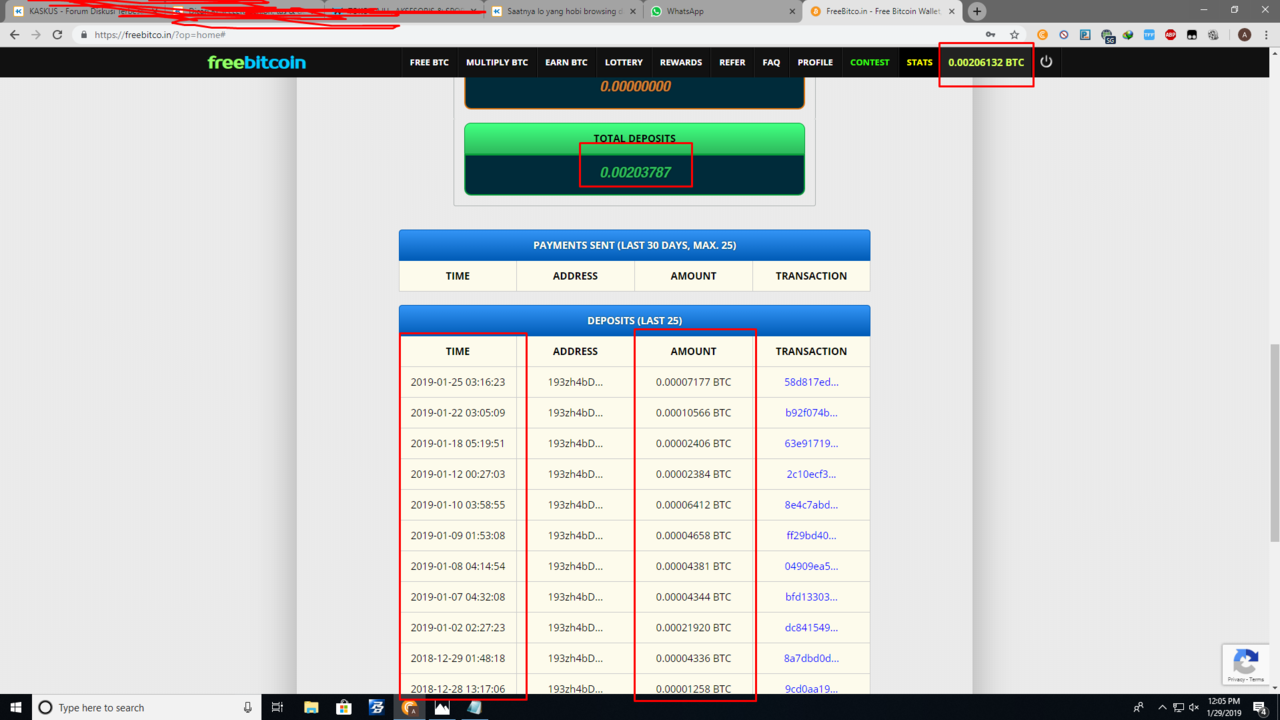Open Microsoft Store from the taskbar

point(343,707)
